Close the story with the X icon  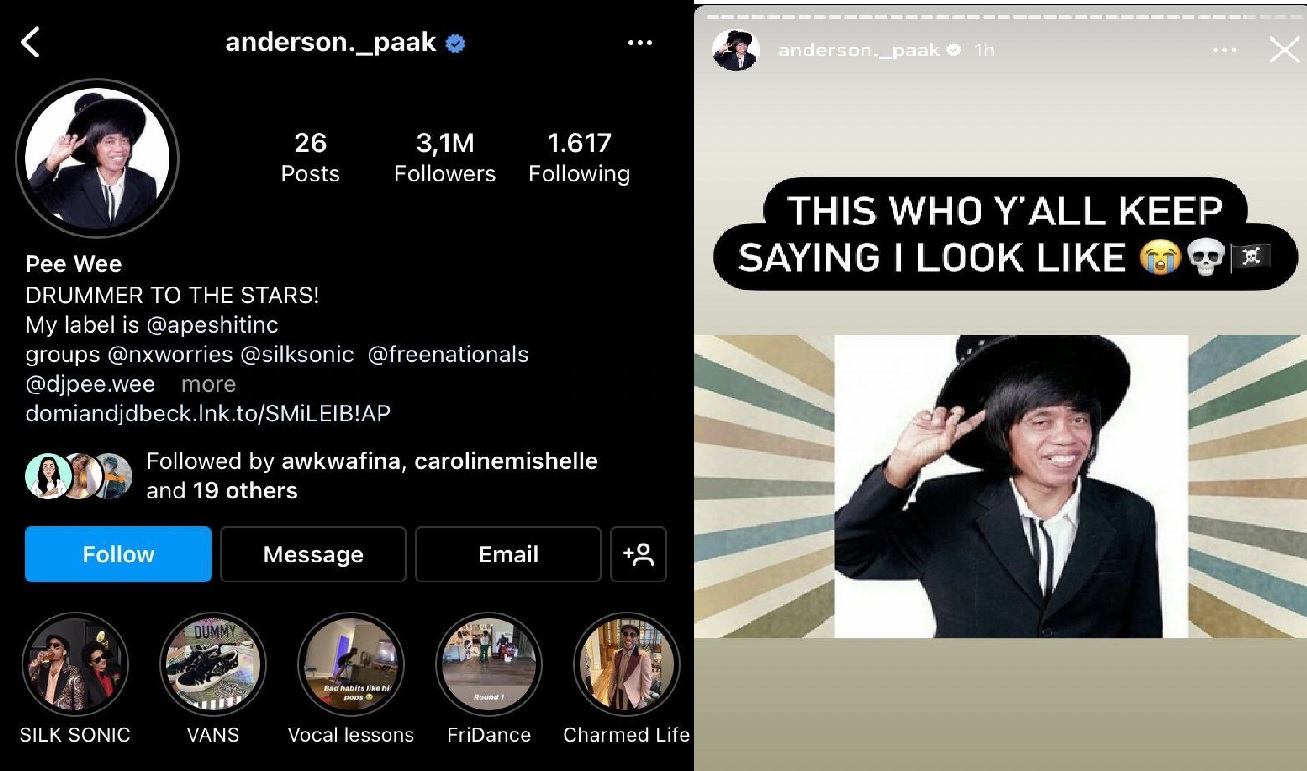1284,49
